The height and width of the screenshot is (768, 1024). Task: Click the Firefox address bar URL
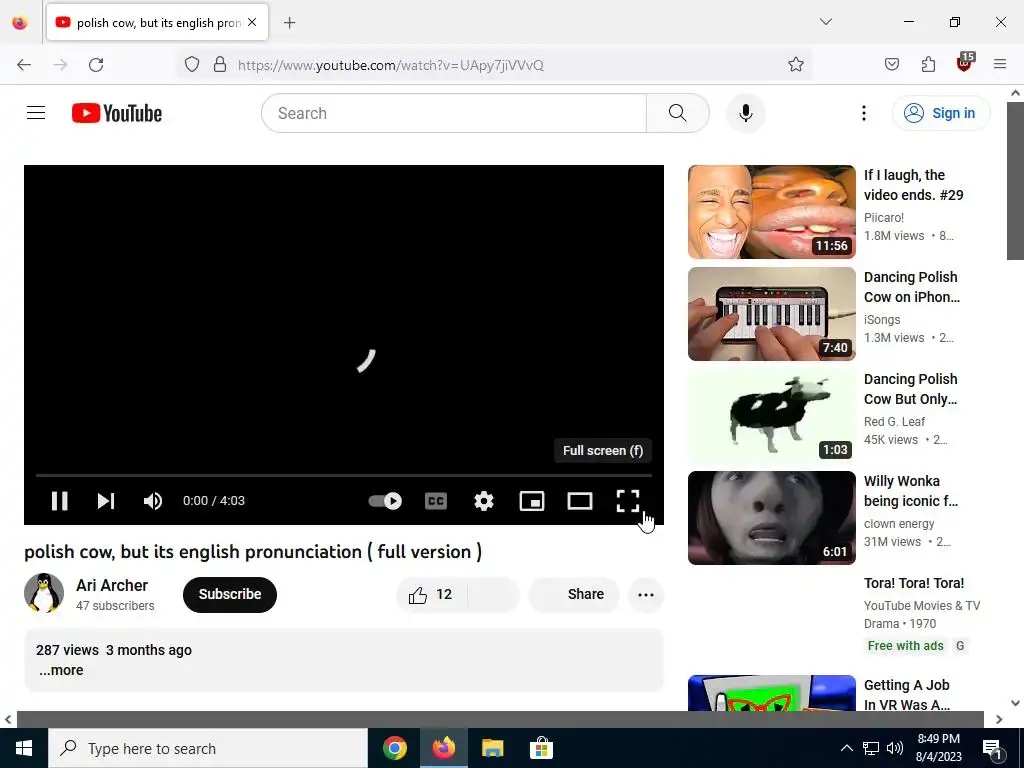pyautogui.click(x=391, y=65)
